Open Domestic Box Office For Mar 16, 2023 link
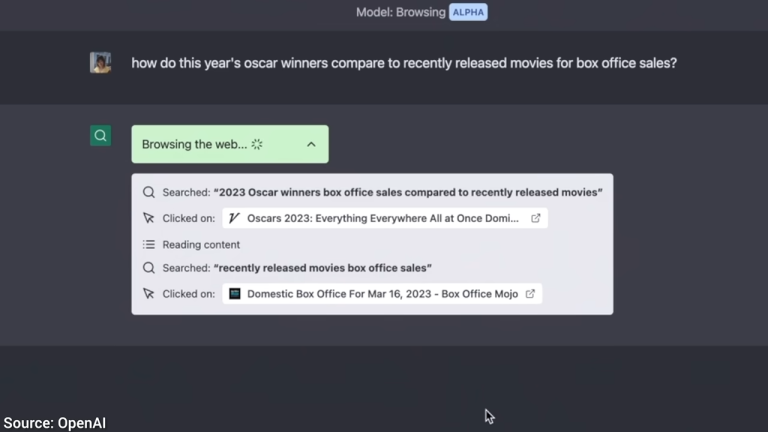768x432 pixels. 382,294
